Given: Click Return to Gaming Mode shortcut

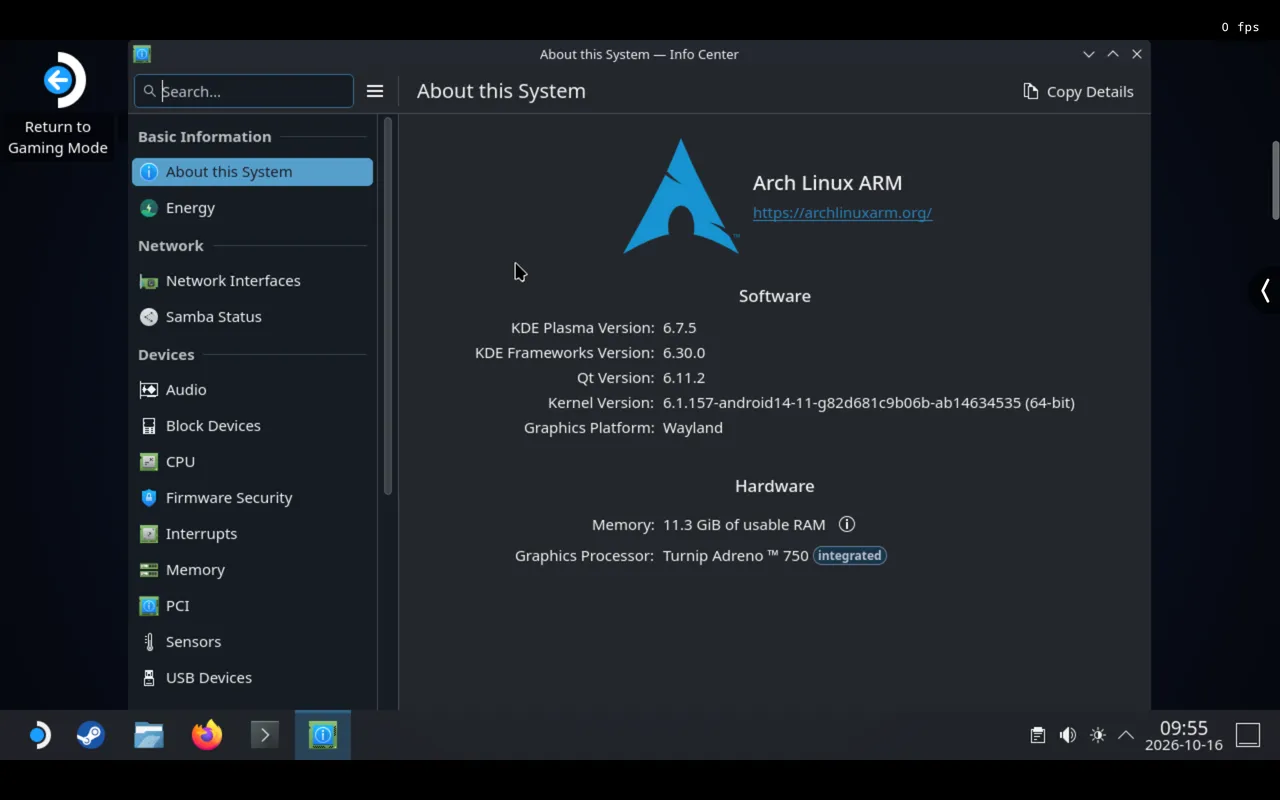Looking at the screenshot, I should coord(58,105).
